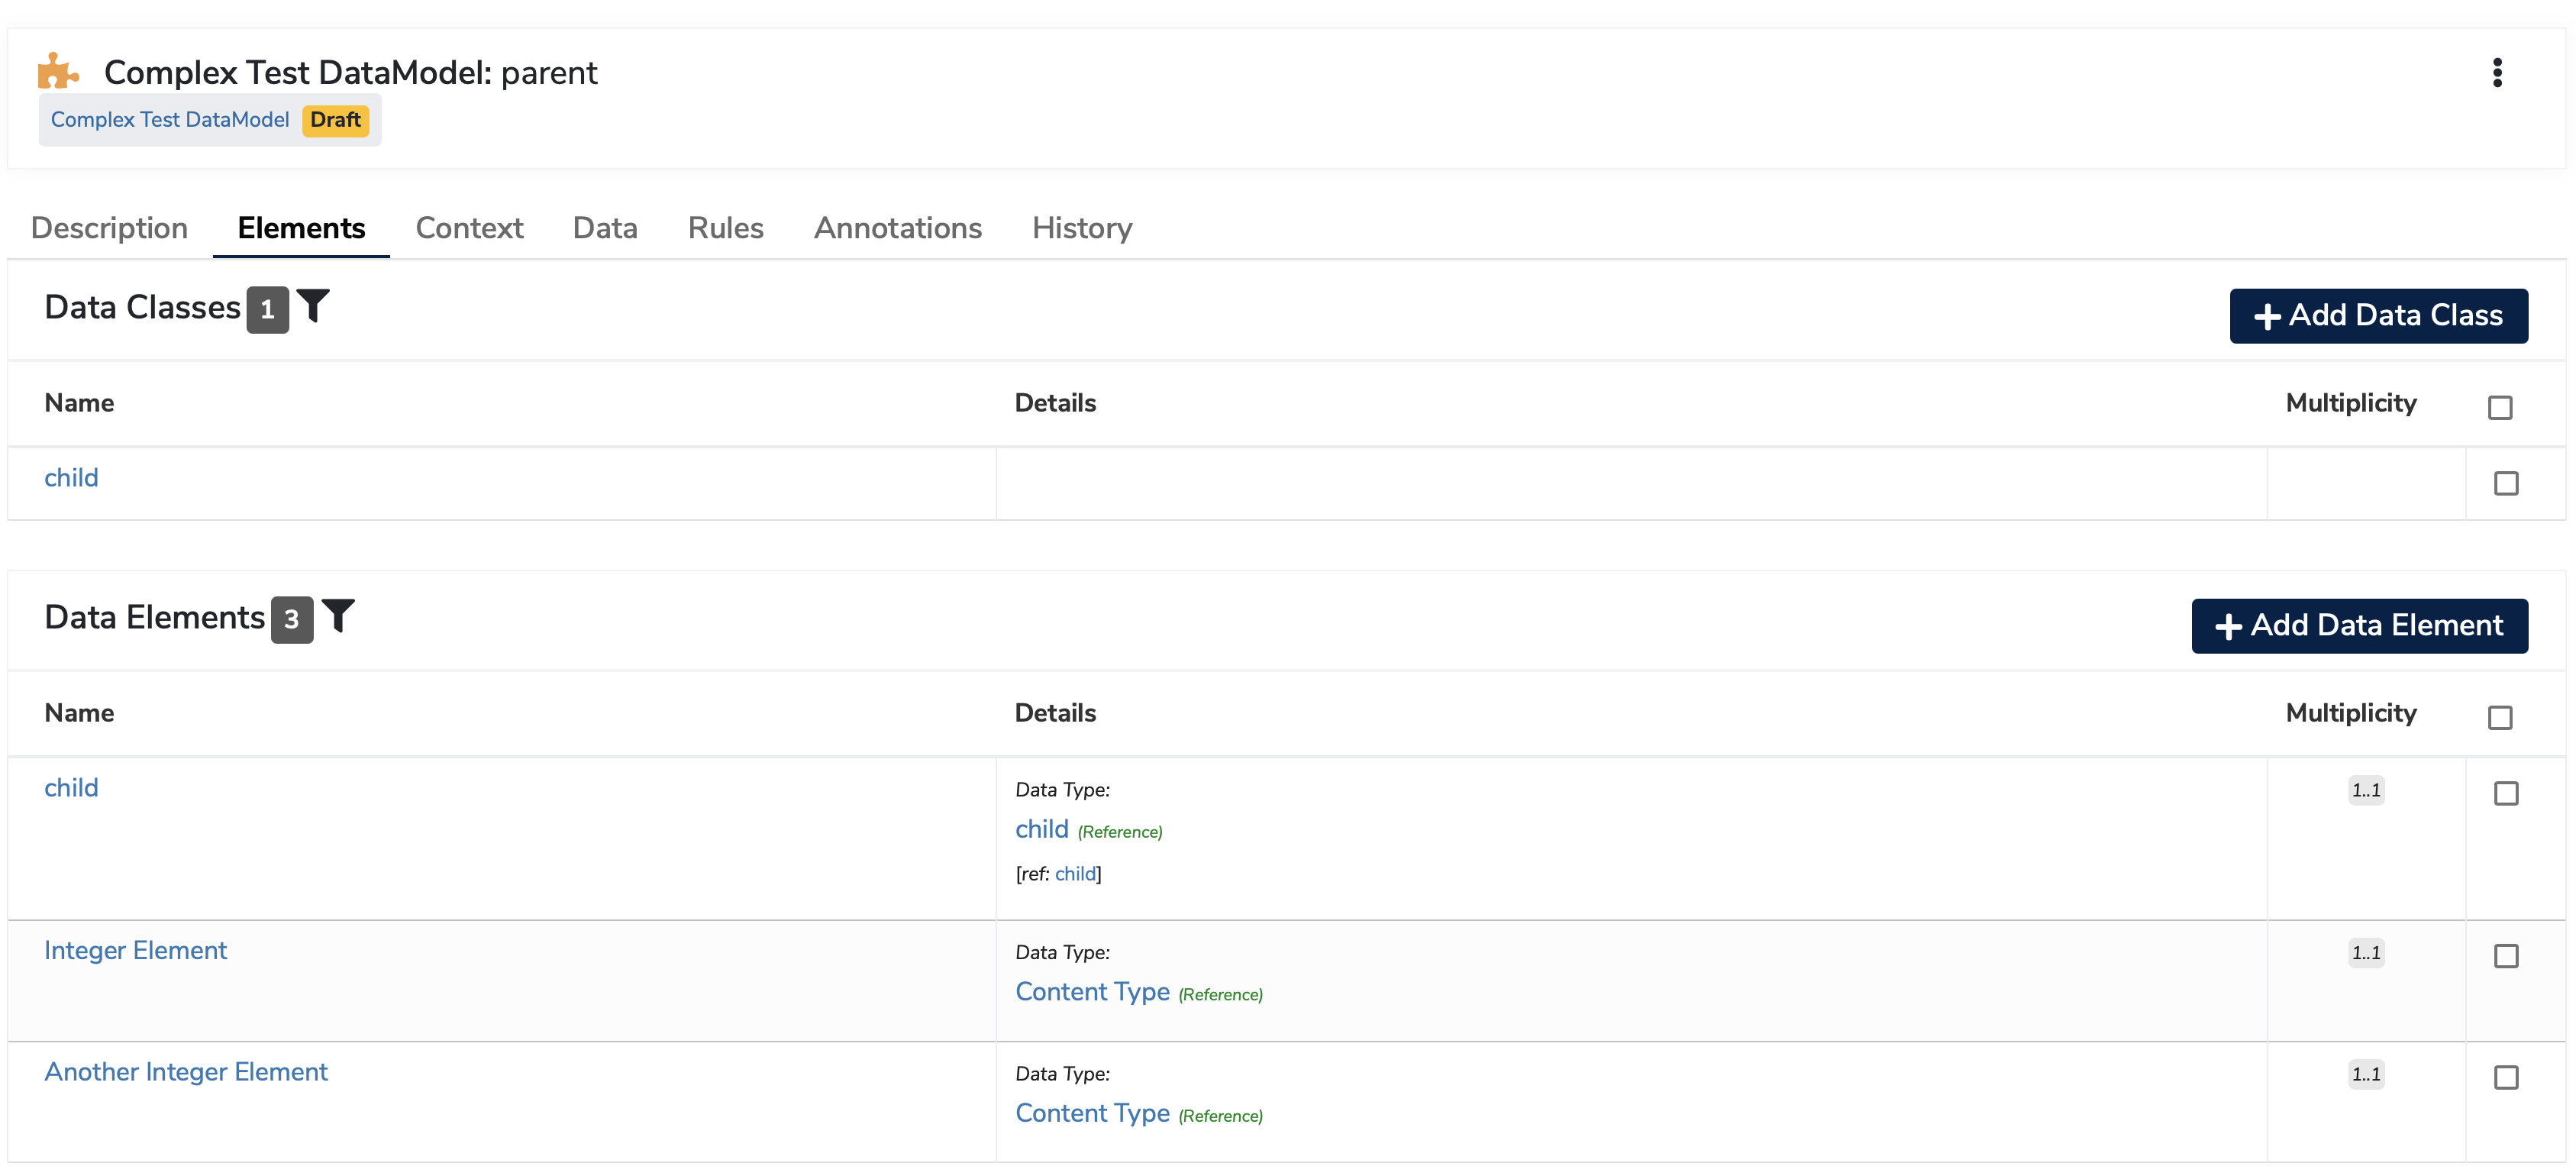Open the History tab

click(1081, 228)
